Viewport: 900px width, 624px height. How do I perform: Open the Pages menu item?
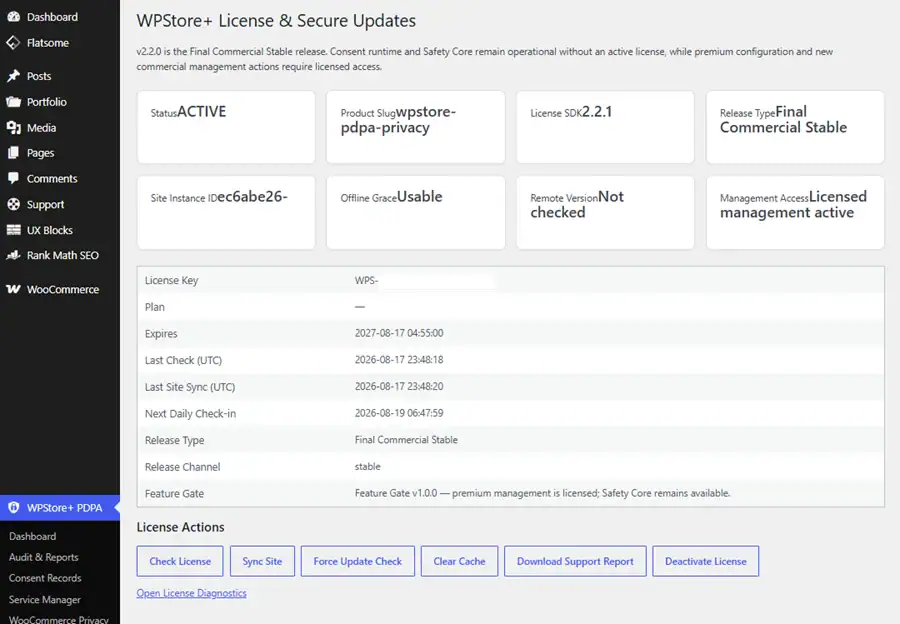click(x=60, y=153)
